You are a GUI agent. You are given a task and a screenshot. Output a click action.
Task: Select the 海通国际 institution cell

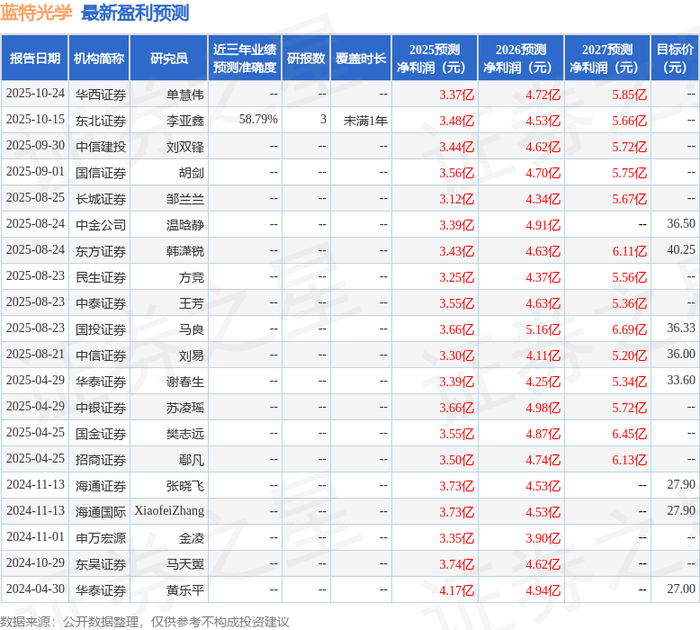point(100,512)
